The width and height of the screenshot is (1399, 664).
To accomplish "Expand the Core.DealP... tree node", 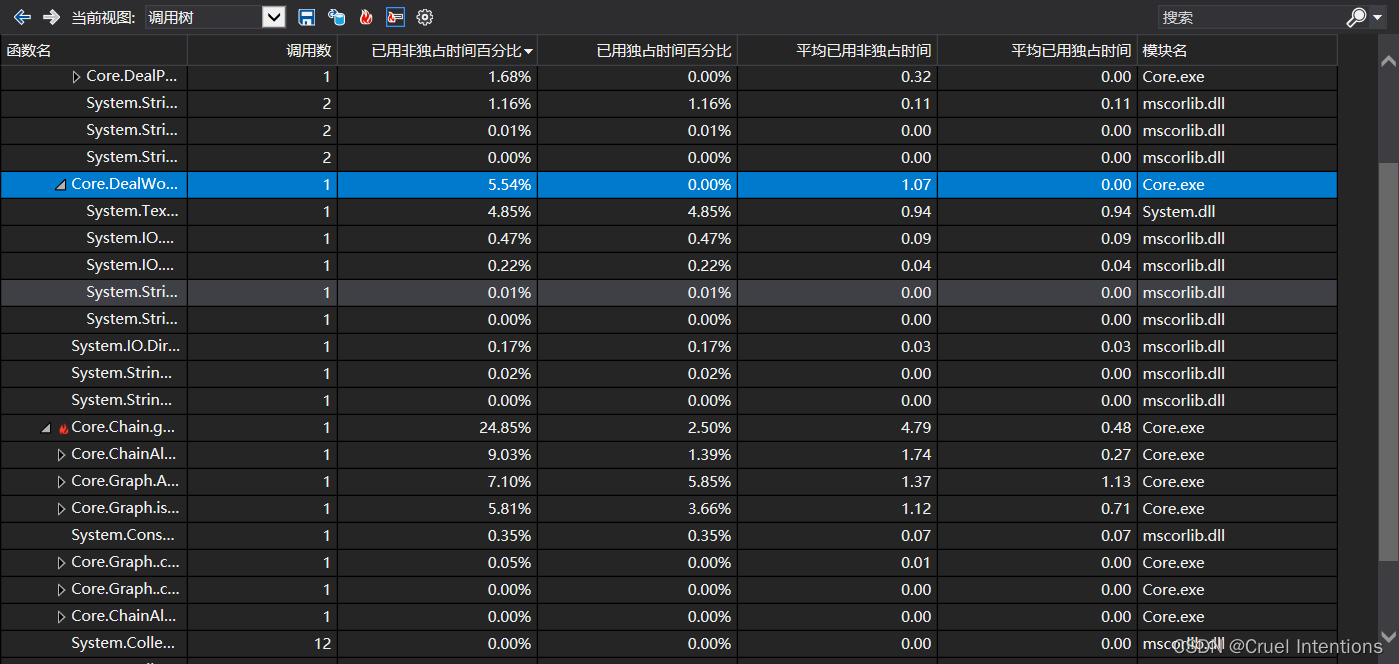I will click(77, 77).
